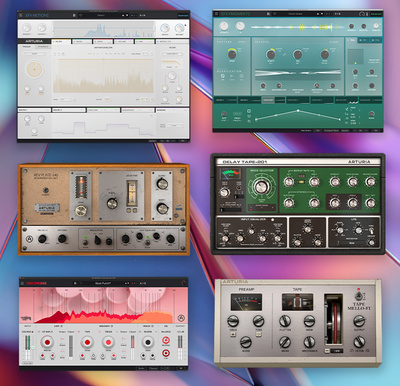
Task: Click the Output knob on Tape Mello-Fi
Action: click(359, 321)
